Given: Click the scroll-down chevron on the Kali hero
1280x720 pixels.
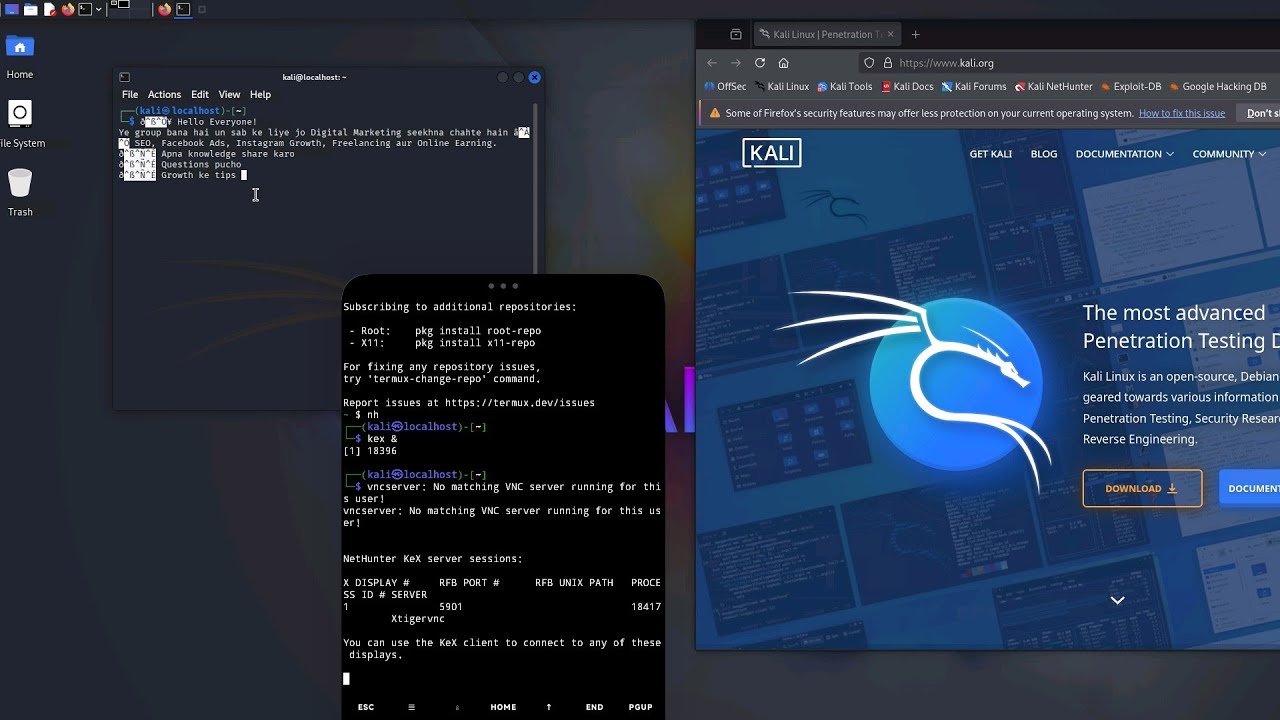Looking at the screenshot, I should coord(1118,600).
